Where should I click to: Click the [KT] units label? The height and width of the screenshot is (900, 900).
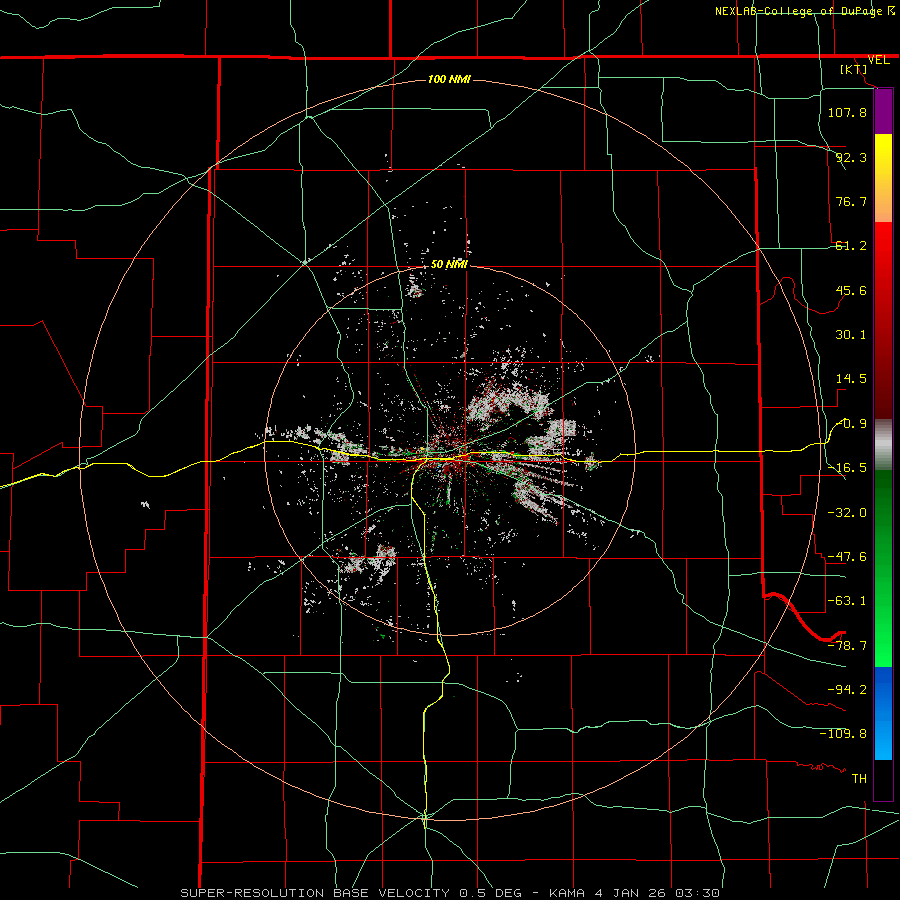coord(854,69)
